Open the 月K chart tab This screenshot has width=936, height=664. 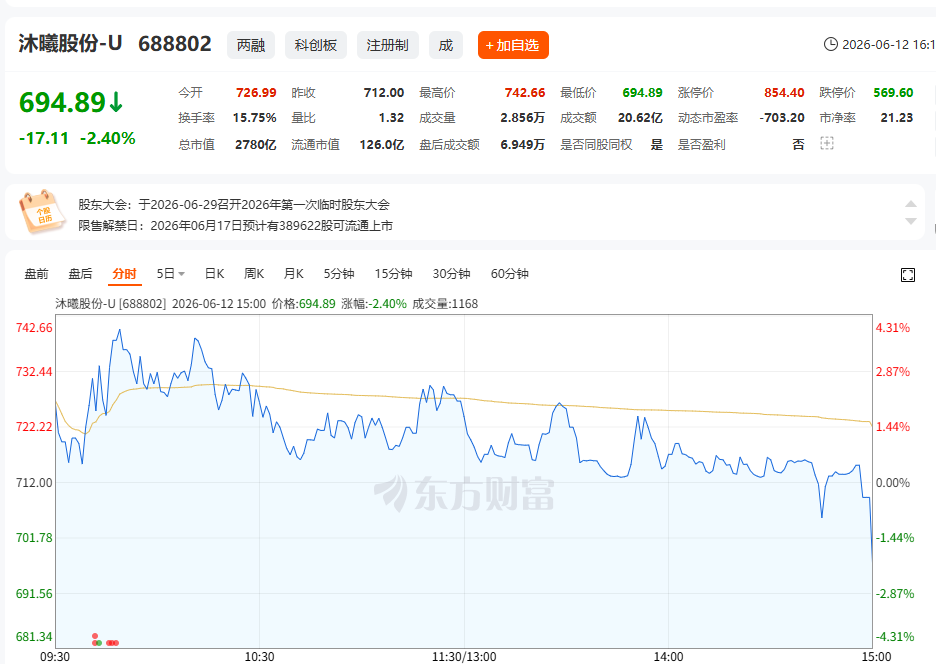[x=293, y=273]
